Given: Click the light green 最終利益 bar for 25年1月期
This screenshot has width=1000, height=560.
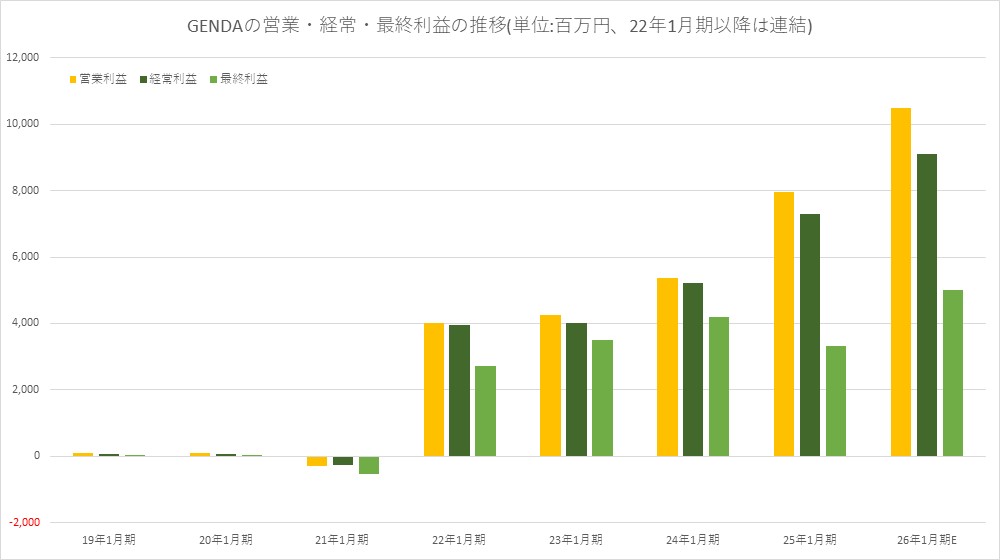Looking at the screenshot, I should click(x=835, y=401).
